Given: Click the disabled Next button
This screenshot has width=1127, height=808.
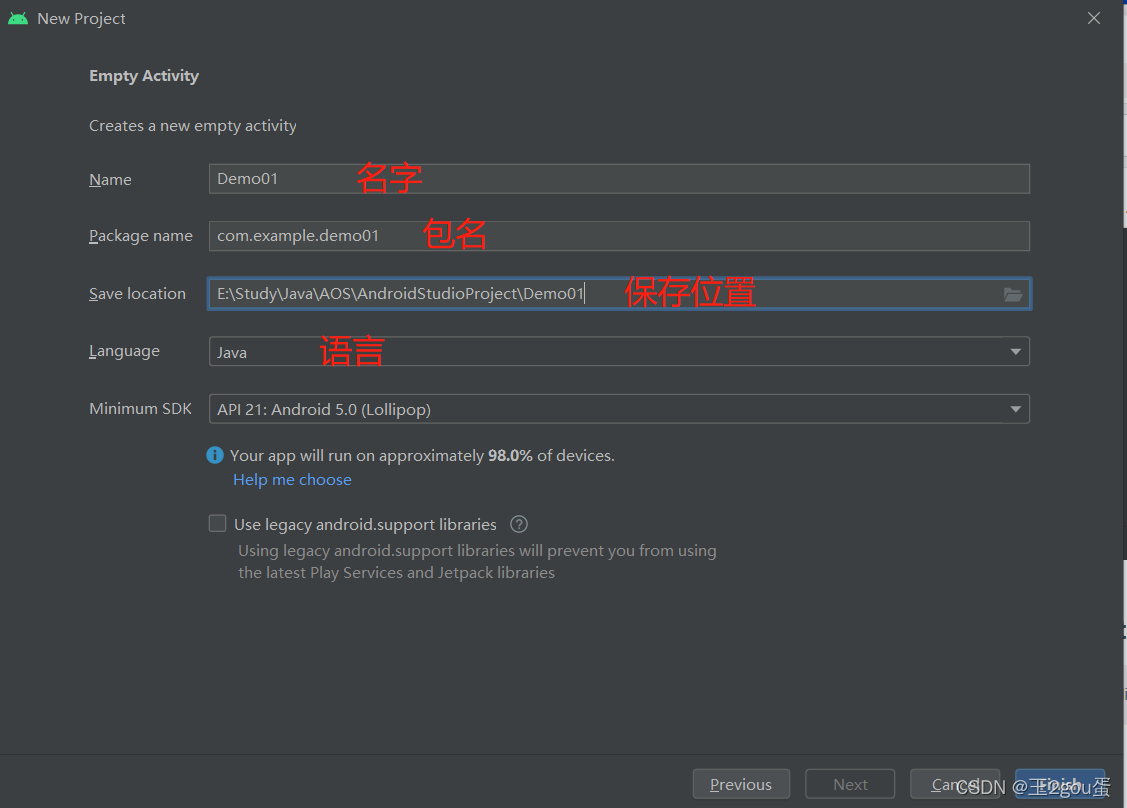Looking at the screenshot, I should pos(850,784).
